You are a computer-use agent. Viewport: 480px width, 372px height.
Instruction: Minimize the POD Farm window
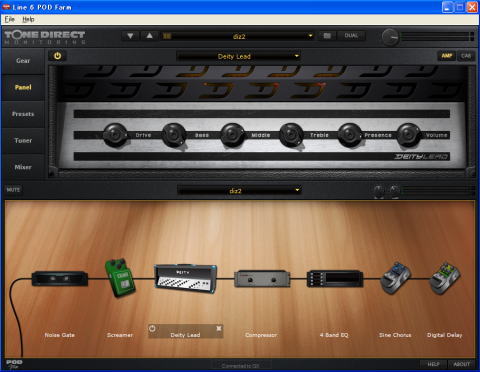click(448, 7)
